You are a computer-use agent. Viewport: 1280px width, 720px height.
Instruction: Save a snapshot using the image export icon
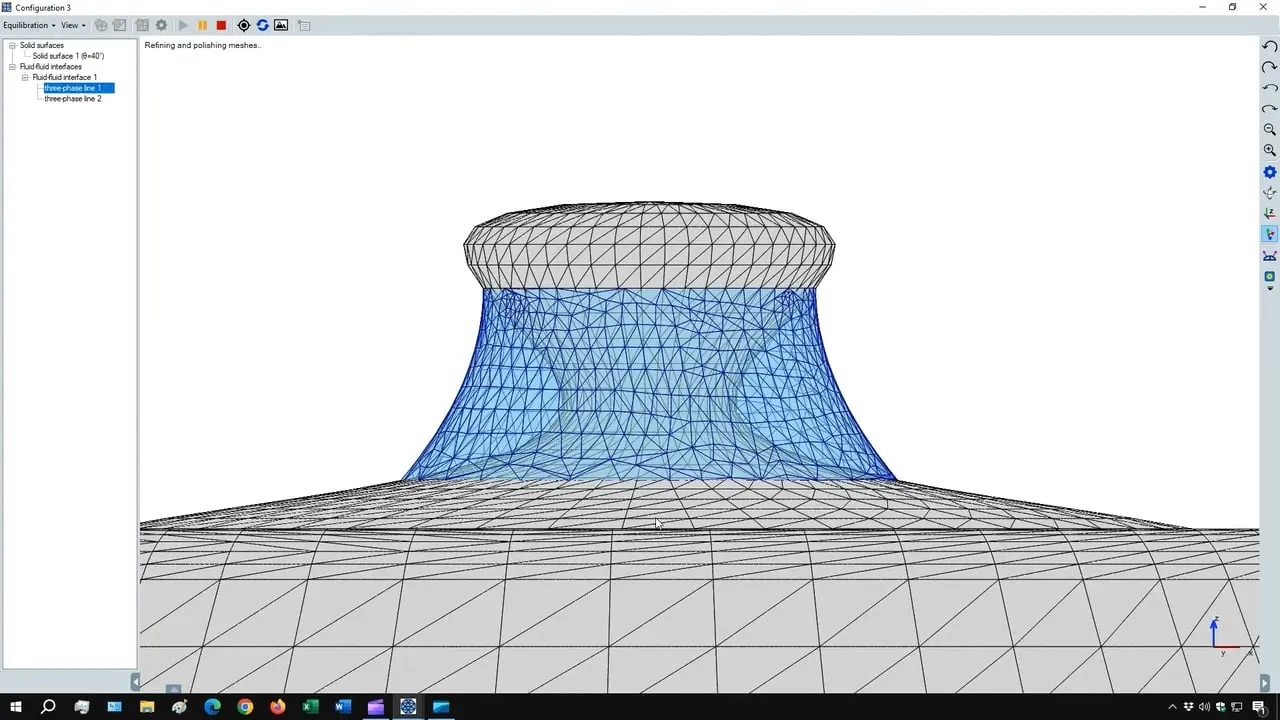click(281, 25)
